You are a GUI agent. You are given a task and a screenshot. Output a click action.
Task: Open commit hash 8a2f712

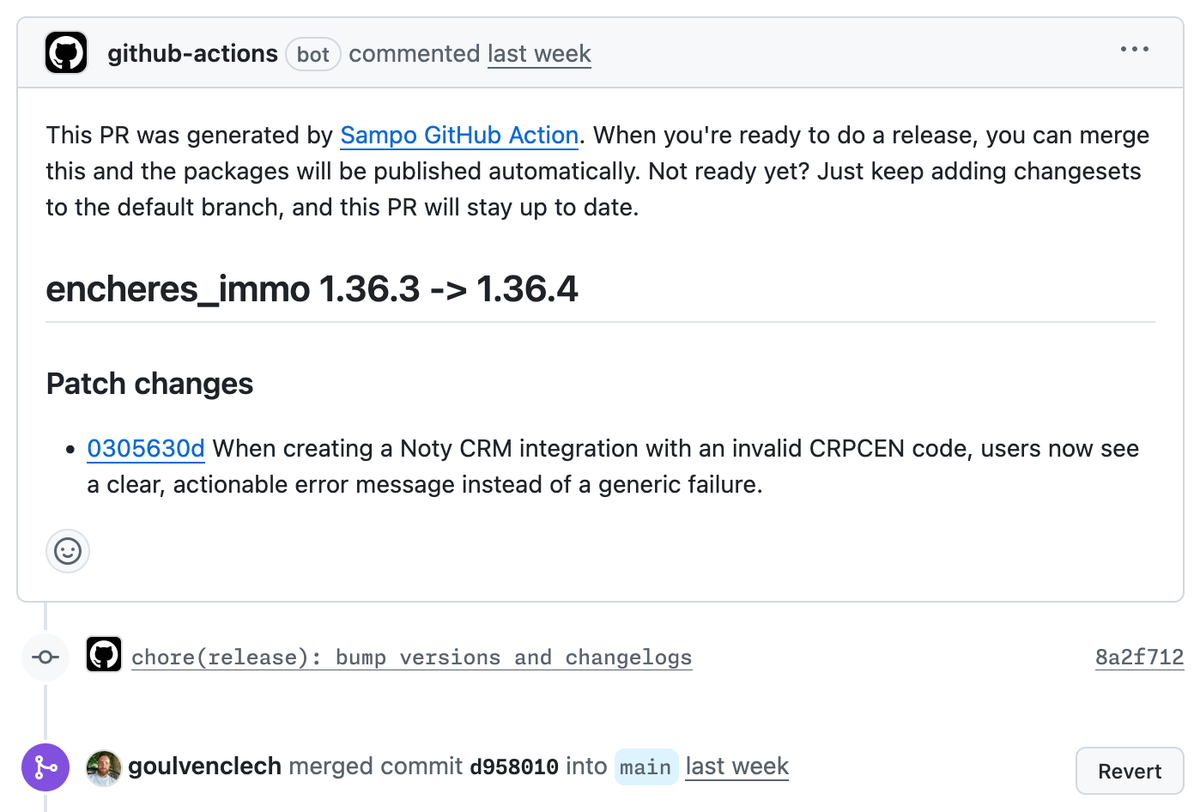coord(1138,657)
